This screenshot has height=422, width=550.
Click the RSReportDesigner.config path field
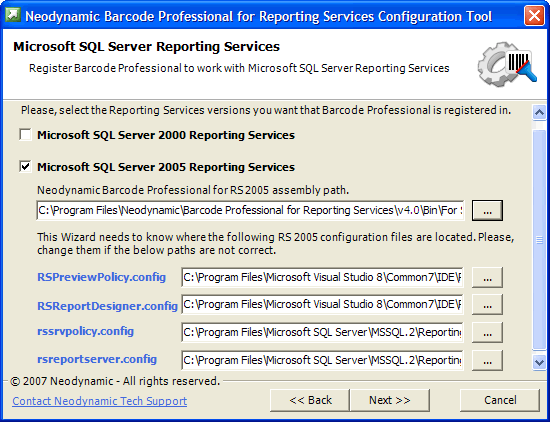[x=322, y=304]
